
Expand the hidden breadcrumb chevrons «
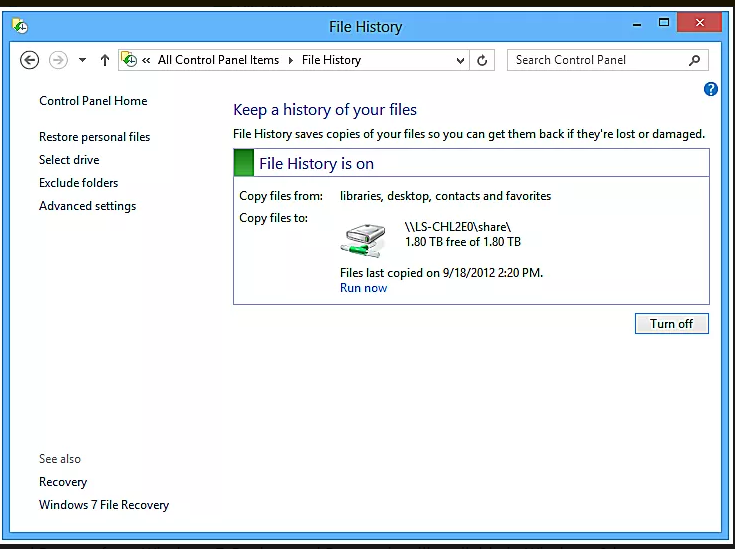[x=146, y=60]
